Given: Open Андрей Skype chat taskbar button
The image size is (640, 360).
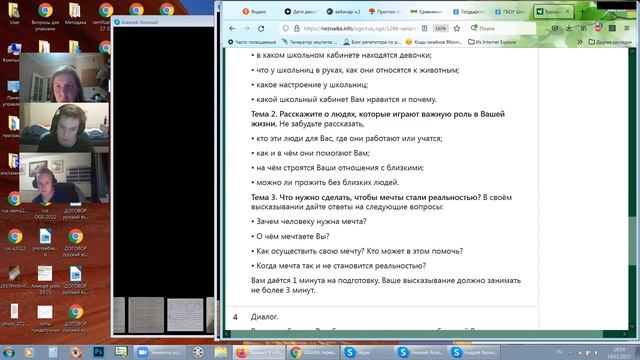Looking at the screenshot, I should tap(475, 352).
